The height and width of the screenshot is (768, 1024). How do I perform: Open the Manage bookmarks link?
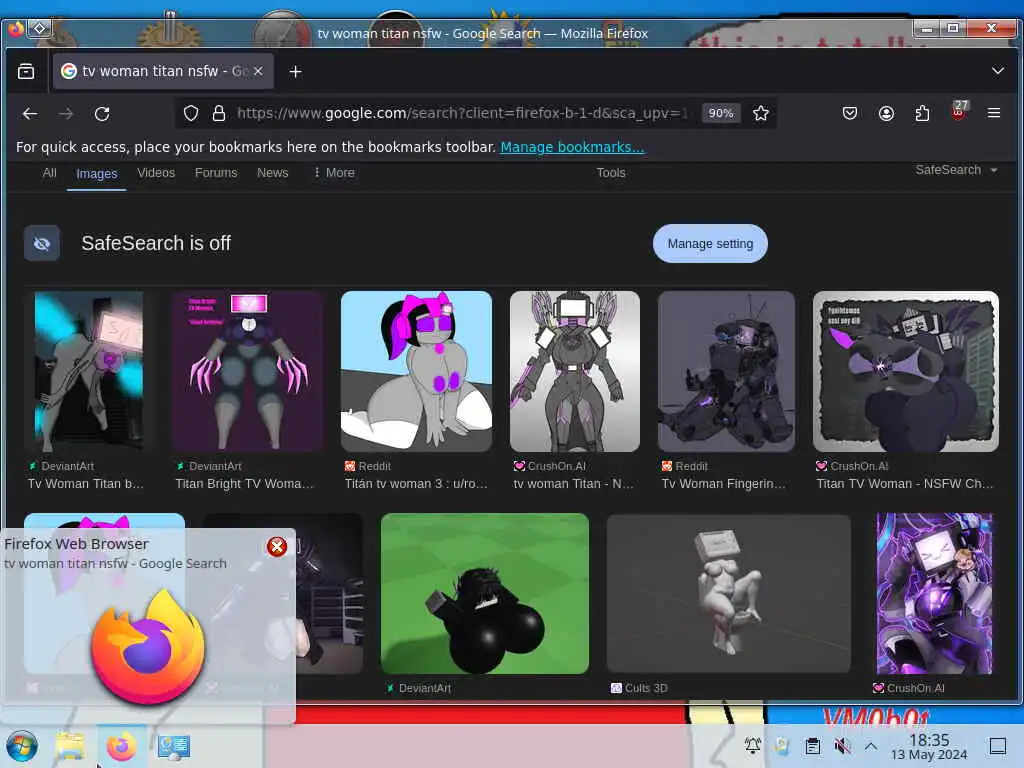[572, 147]
